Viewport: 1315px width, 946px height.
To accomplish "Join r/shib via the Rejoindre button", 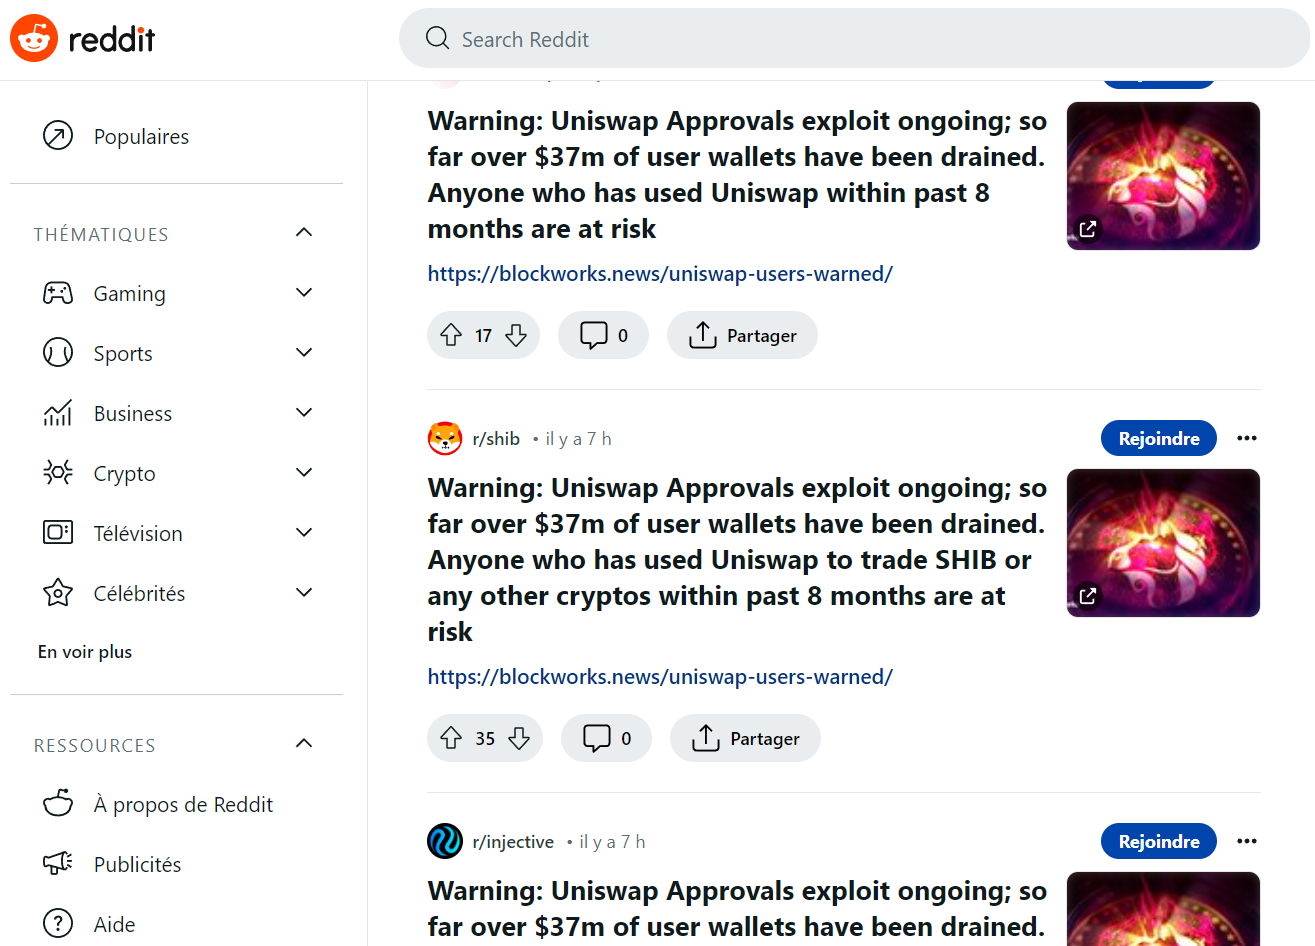I will 1158,438.
